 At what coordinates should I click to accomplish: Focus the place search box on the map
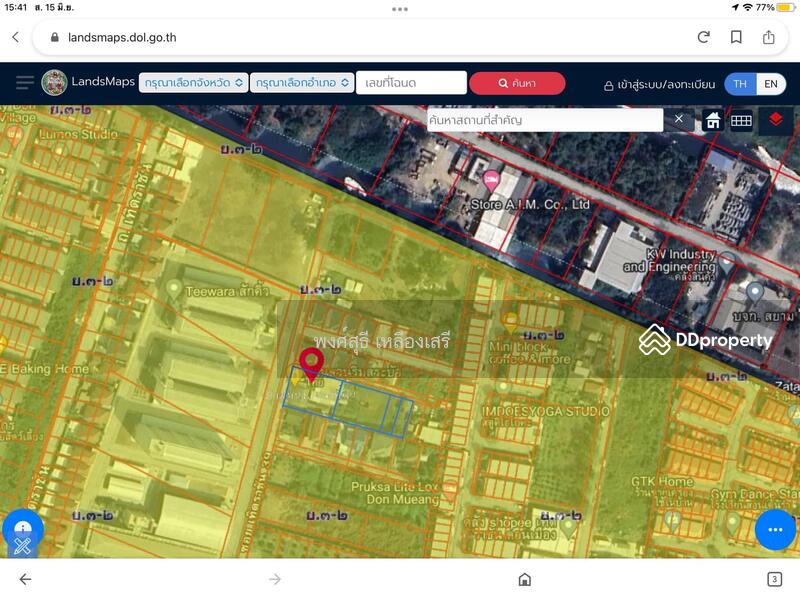coord(543,120)
